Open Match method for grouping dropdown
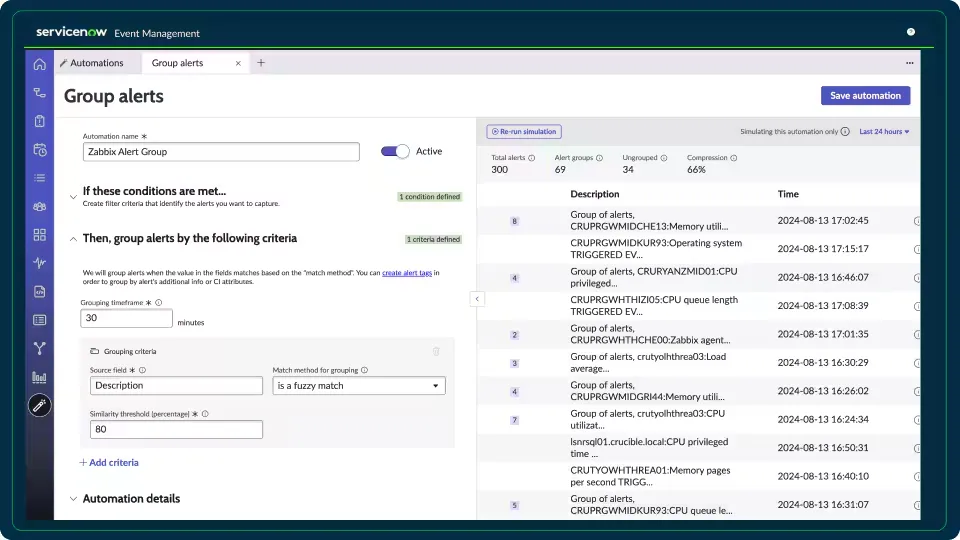960x540 pixels. click(x=359, y=386)
